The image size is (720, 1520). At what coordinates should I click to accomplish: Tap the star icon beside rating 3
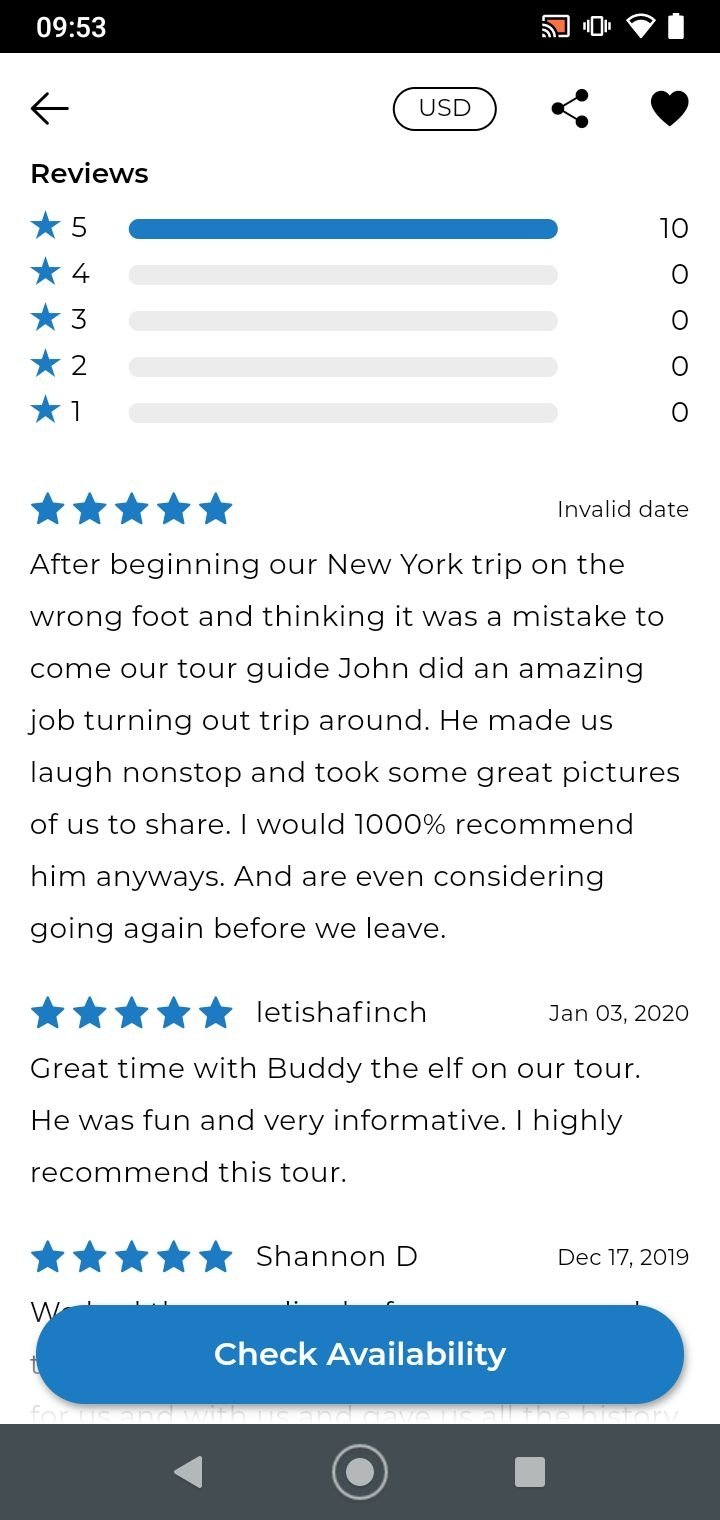(45, 318)
